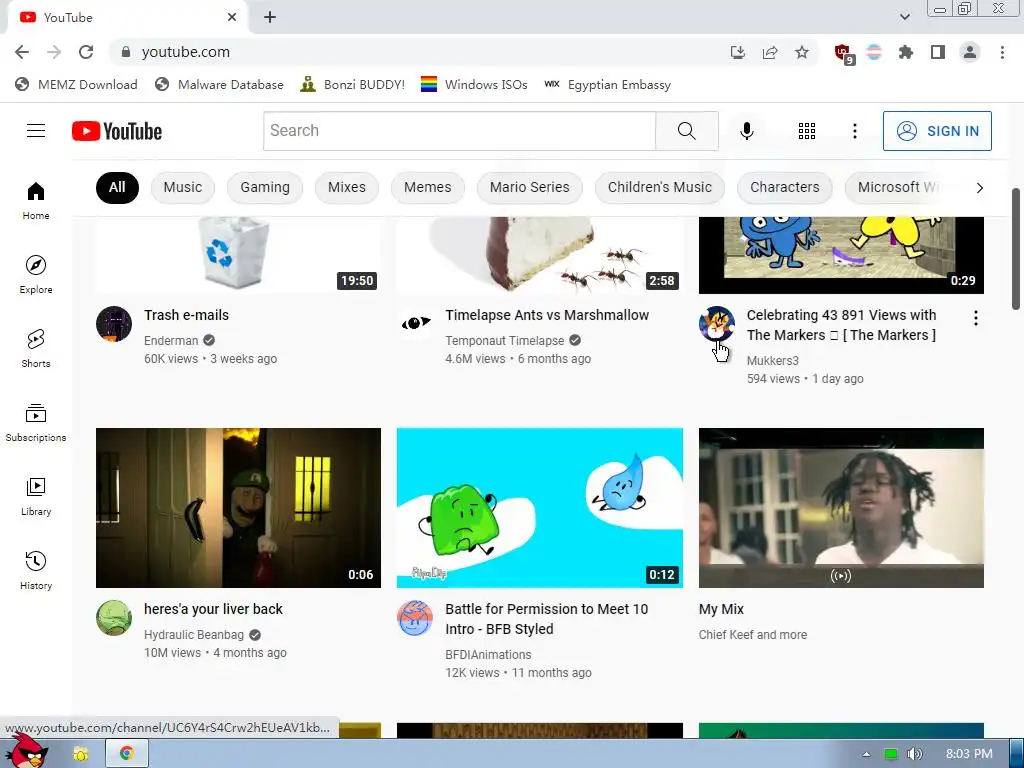The image size is (1024, 768).
Task: Open the Chrome profile avatar
Action: 970,52
